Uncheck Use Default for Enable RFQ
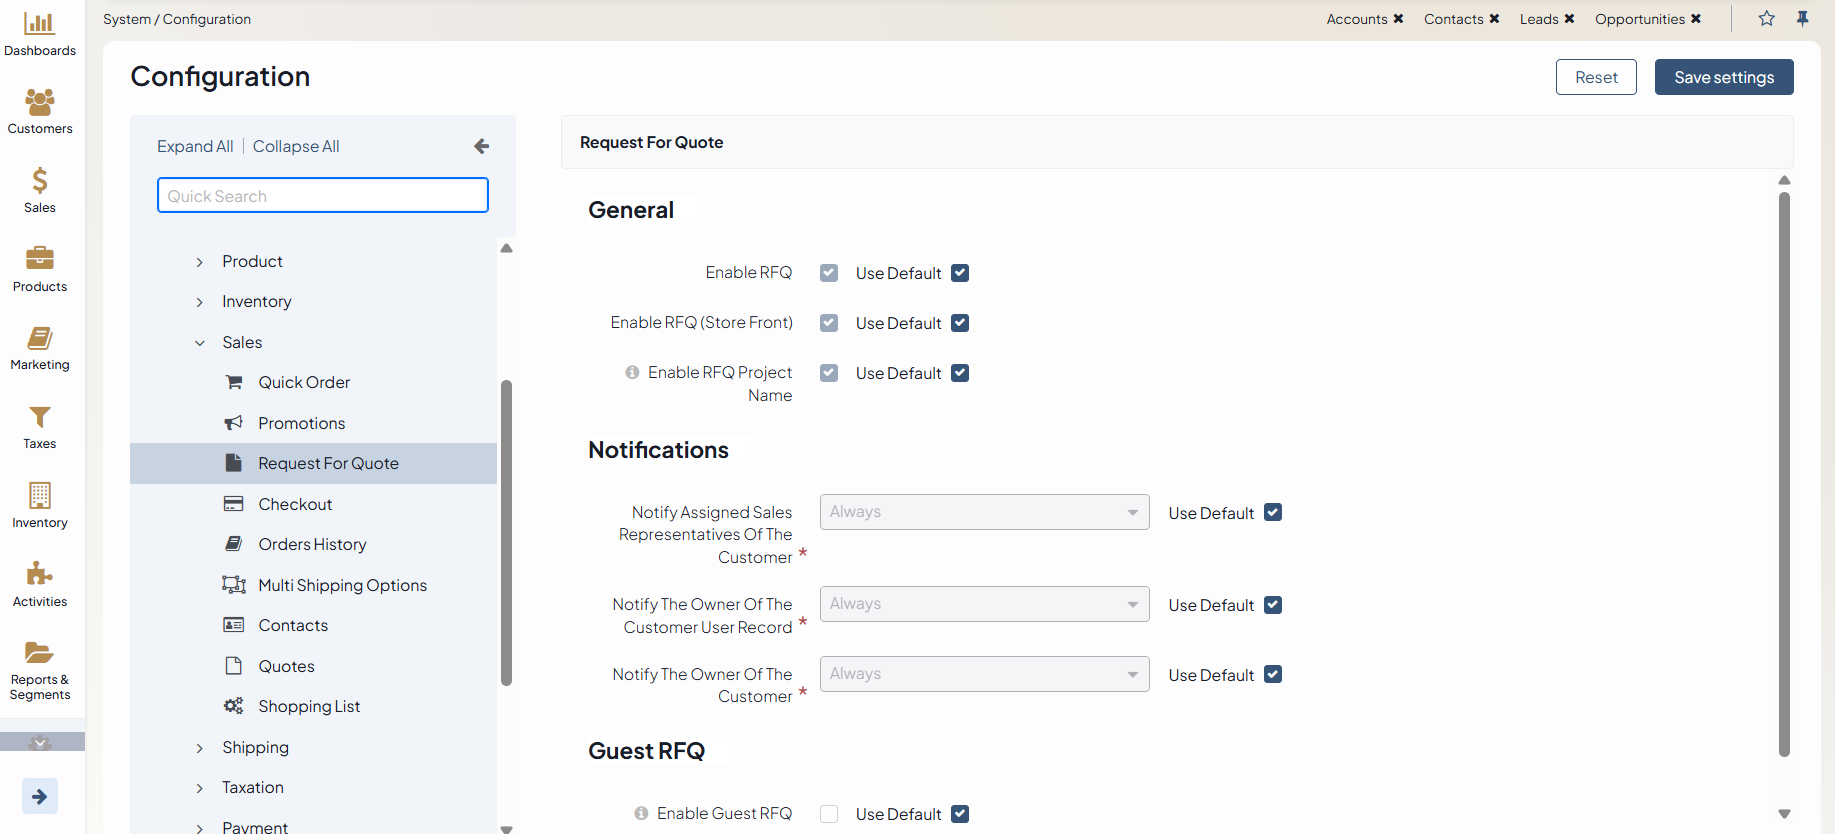Viewport: 1835px width, 834px height. click(x=960, y=273)
